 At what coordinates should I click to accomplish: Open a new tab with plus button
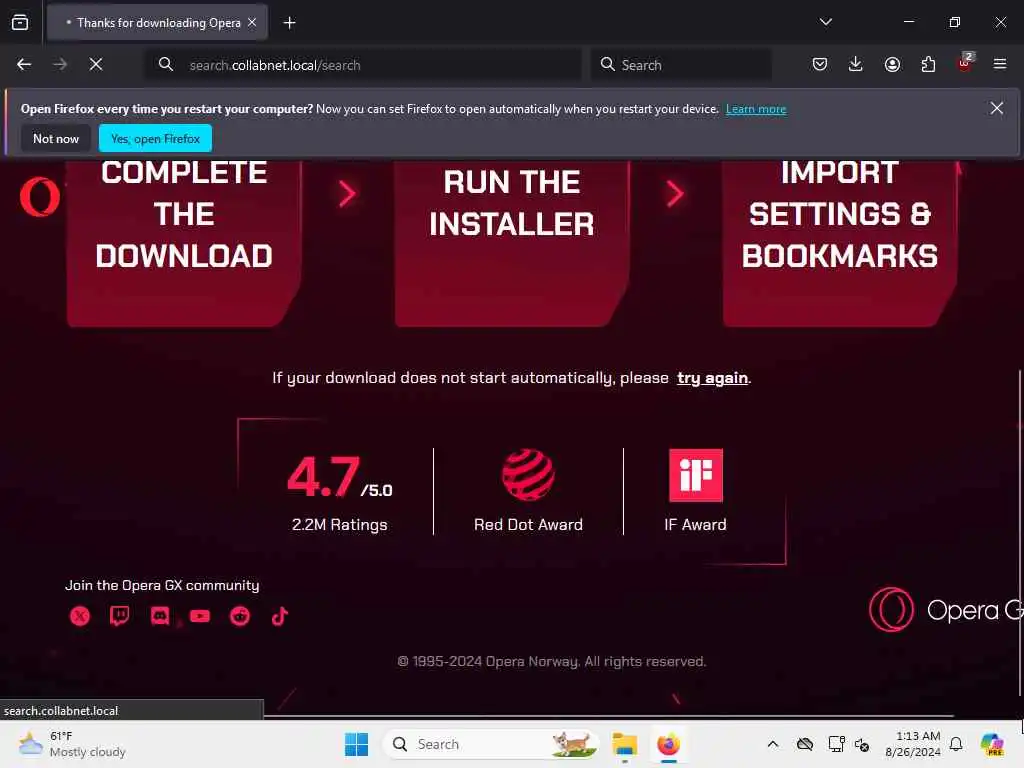(289, 23)
